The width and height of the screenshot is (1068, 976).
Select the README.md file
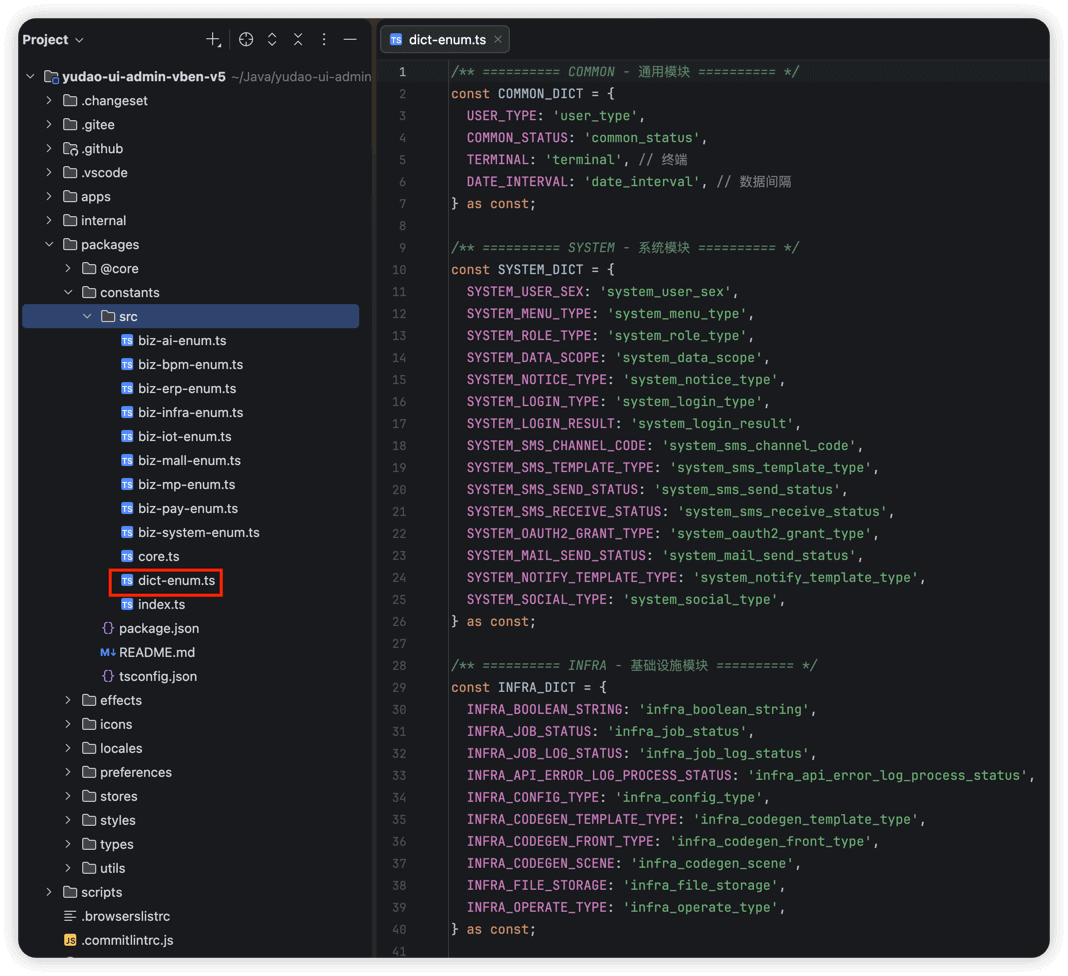156,652
